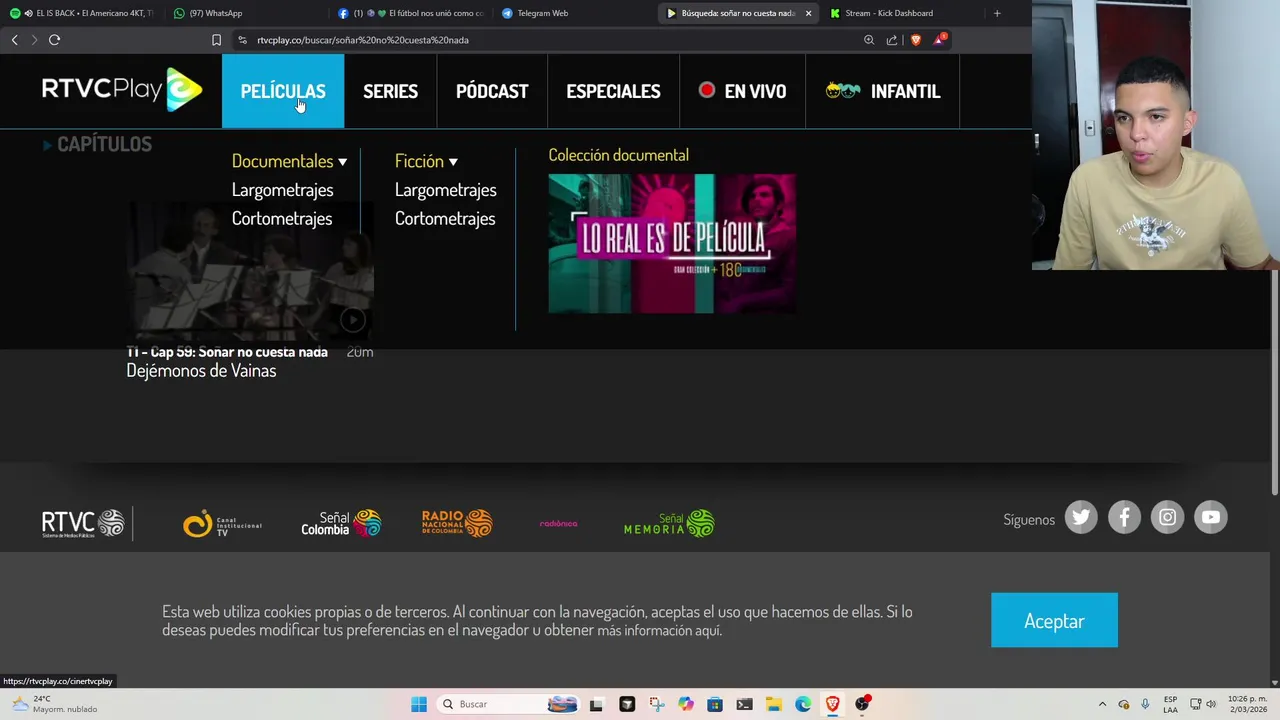Viewport: 1280px width, 720px height.
Task: Close the Búsqueda: soñar no cuesta nada tab
Action: [808, 13]
